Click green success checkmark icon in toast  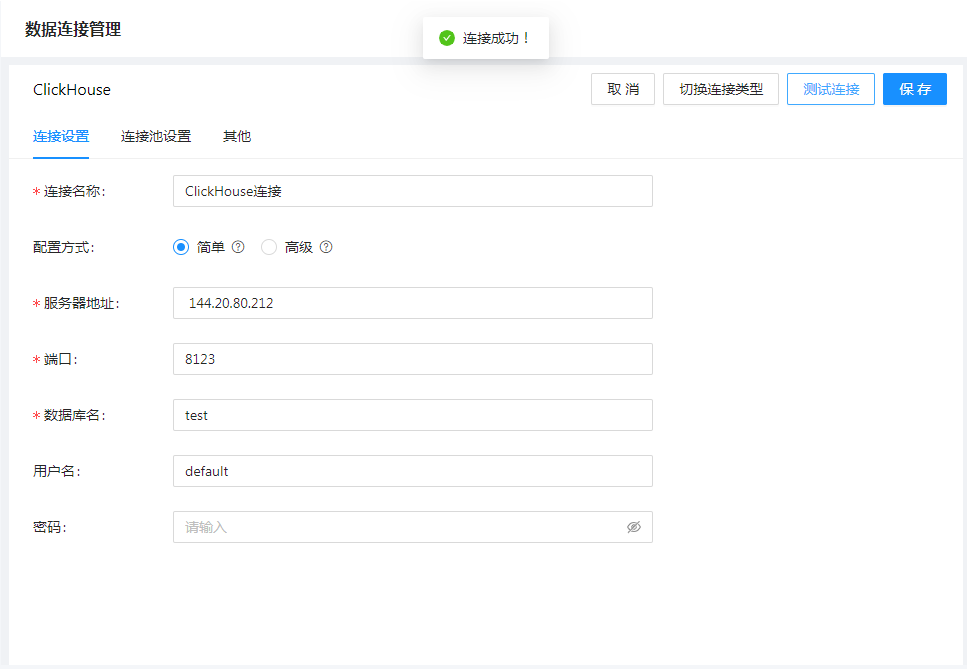[x=447, y=38]
